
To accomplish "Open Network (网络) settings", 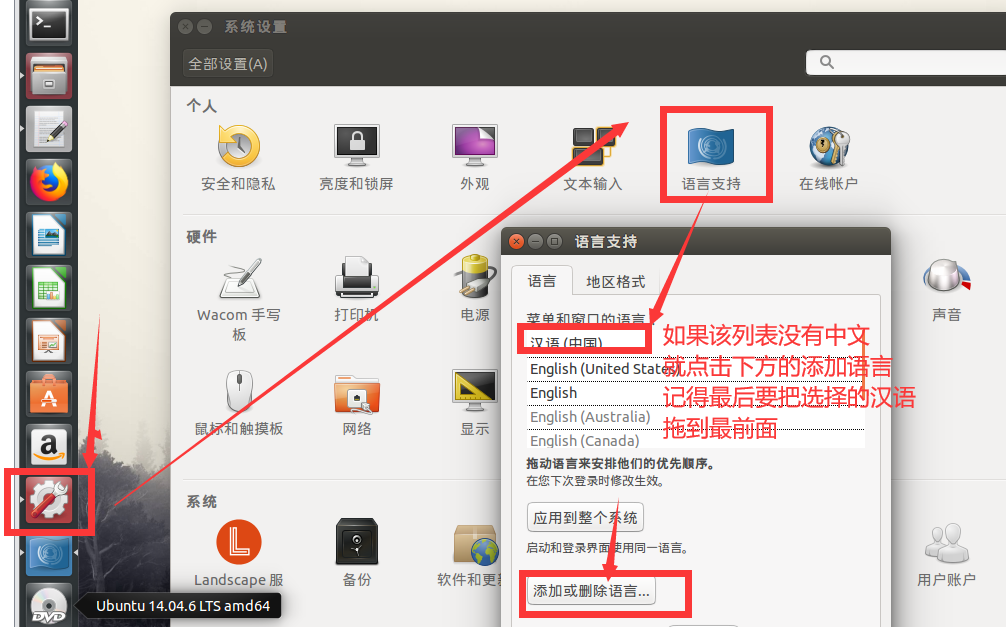I will pyautogui.click(x=357, y=403).
